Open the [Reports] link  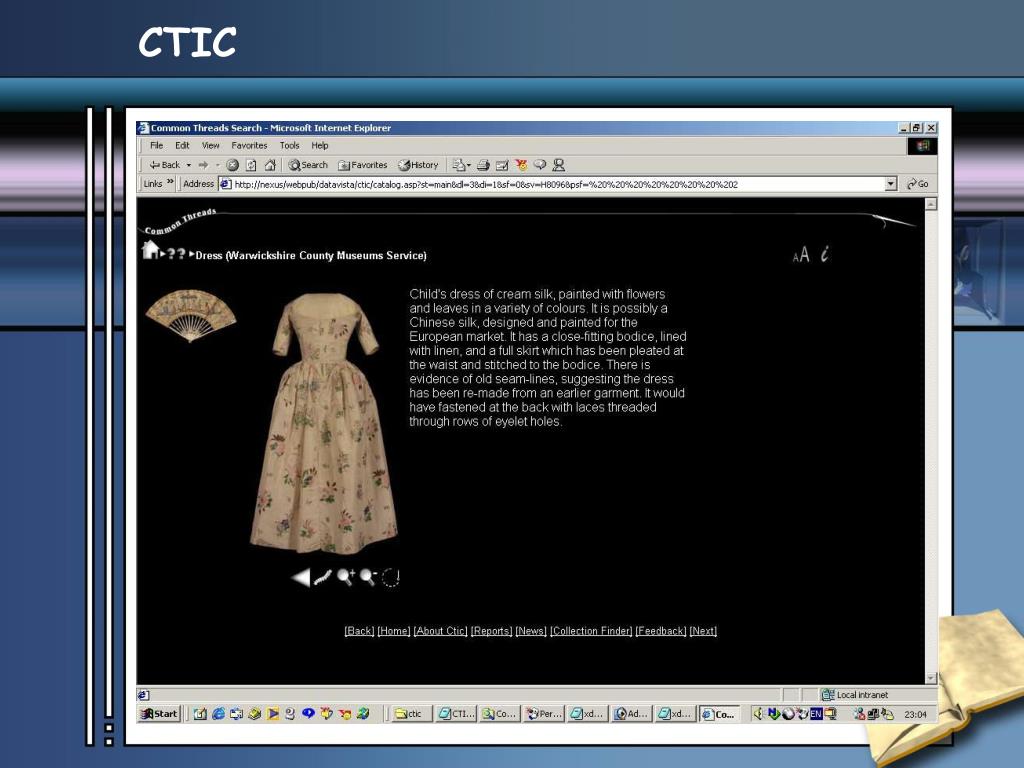point(491,631)
